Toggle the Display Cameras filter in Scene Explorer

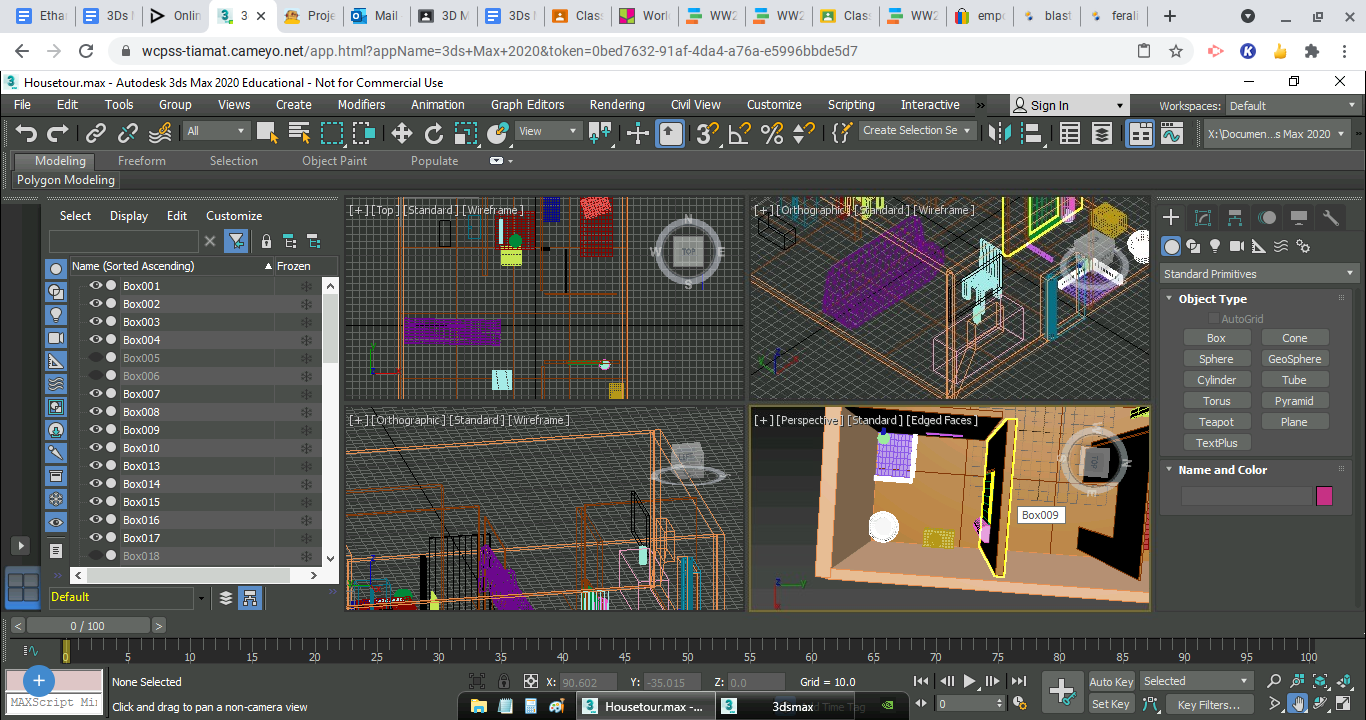pyautogui.click(x=56, y=337)
